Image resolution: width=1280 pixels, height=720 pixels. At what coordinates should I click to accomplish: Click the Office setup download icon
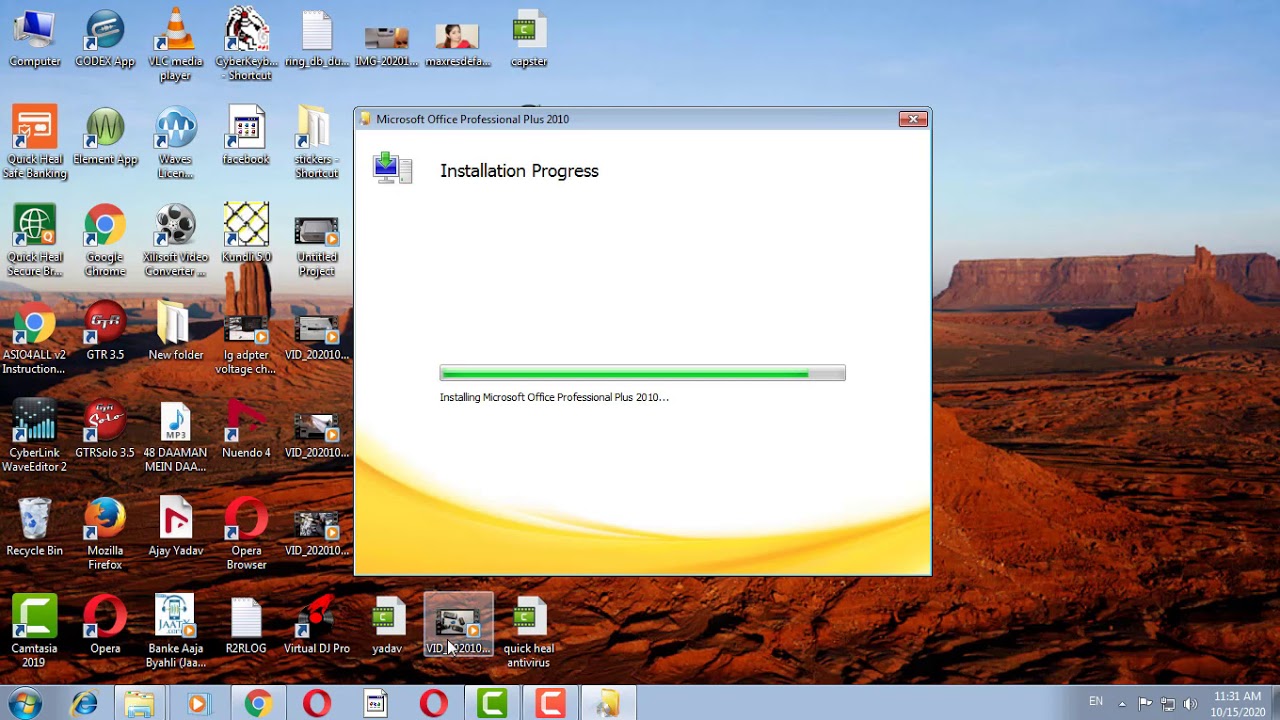click(392, 168)
